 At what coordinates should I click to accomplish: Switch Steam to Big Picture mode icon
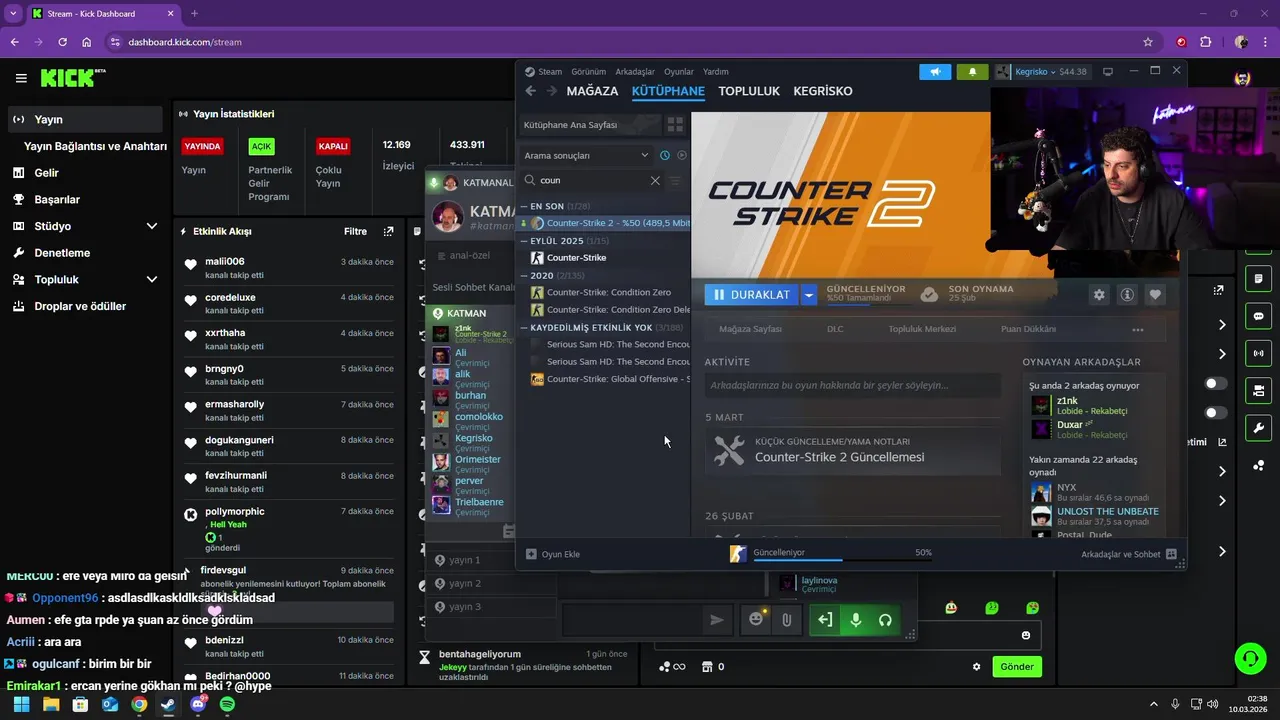(x=1108, y=72)
